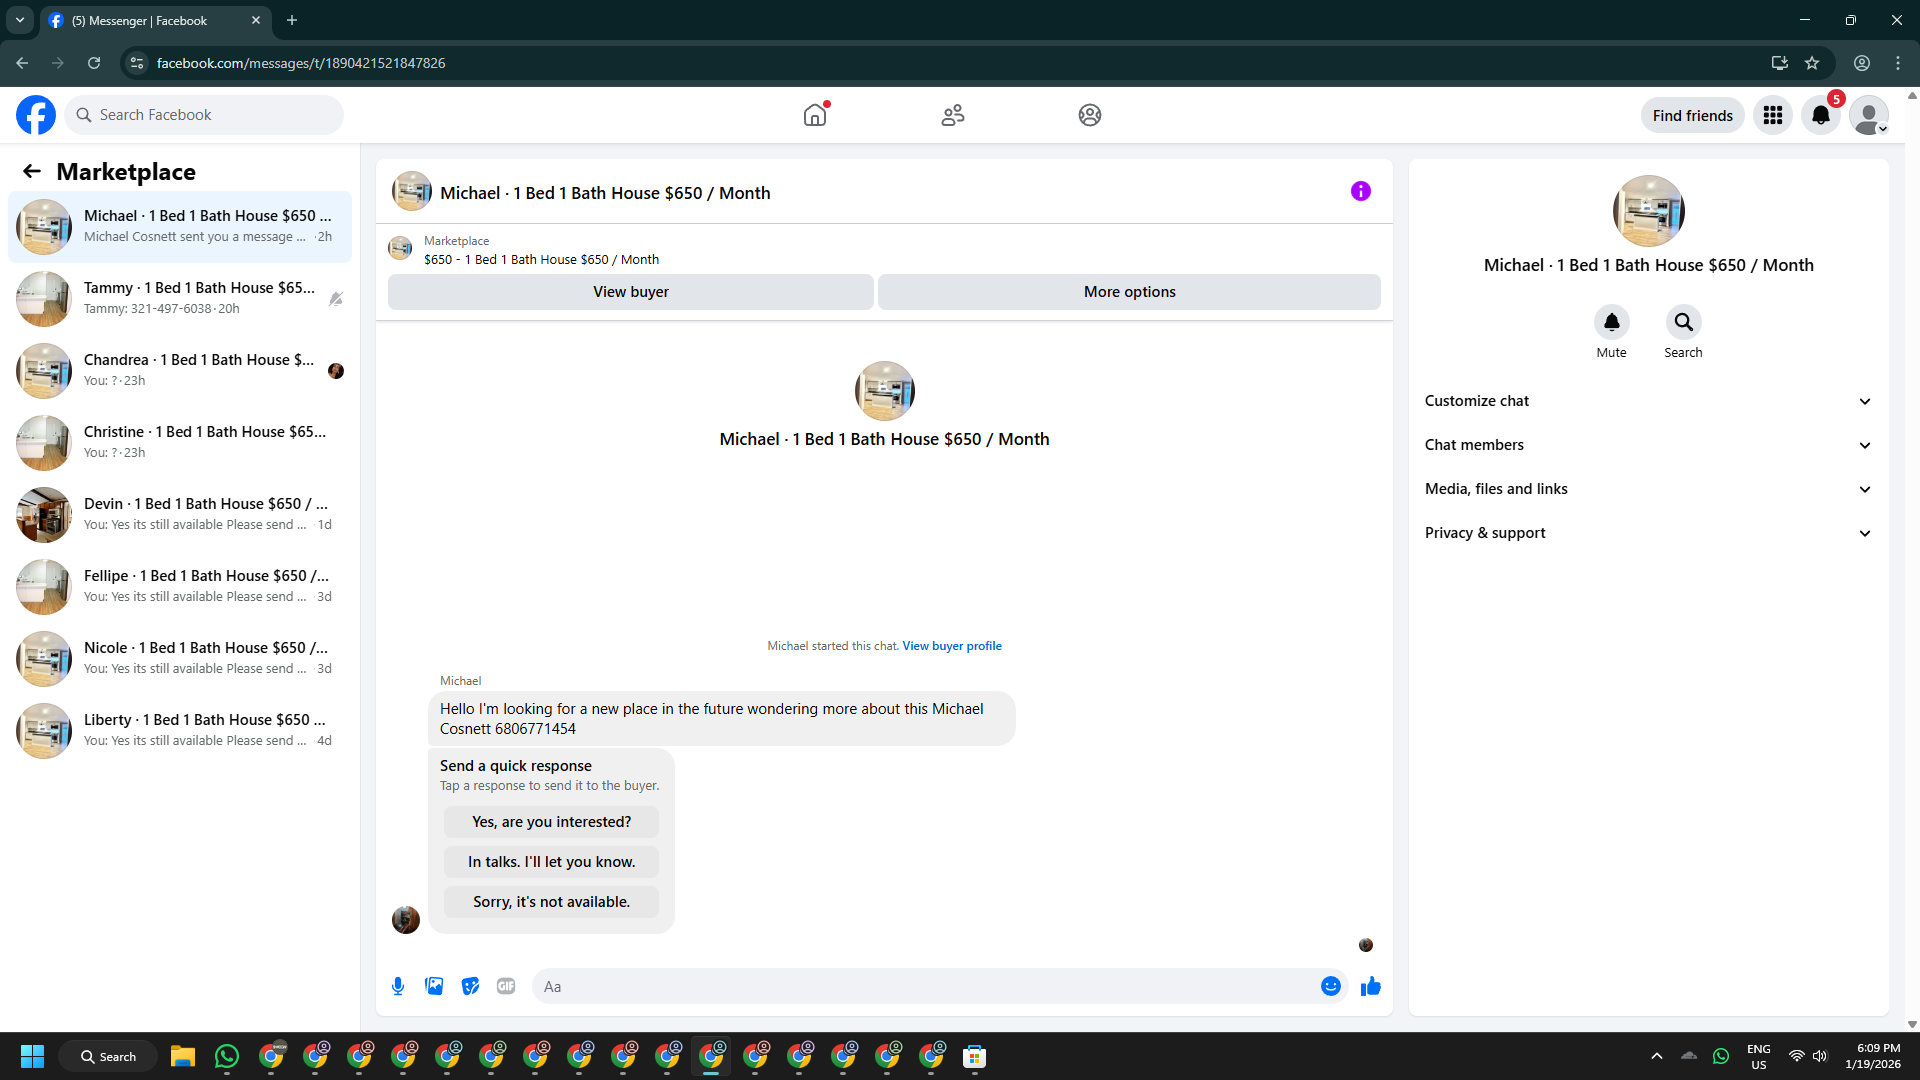The image size is (1920, 1080).
Task: Mute this conversation with the bell button
Action: pyautogui.click(x=1611, y=322)
